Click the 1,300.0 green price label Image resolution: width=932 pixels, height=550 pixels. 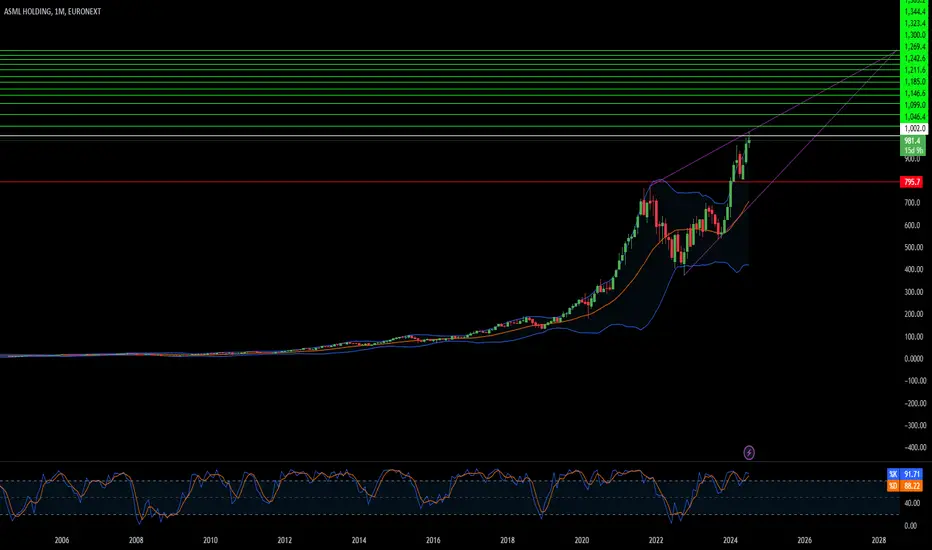(914, 35)
